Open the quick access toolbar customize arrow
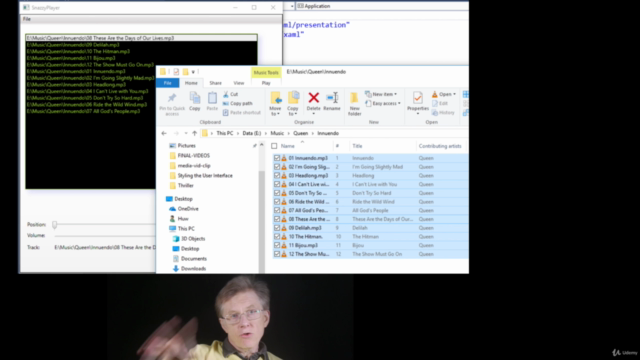640x360 pixels. click(193, 72)
